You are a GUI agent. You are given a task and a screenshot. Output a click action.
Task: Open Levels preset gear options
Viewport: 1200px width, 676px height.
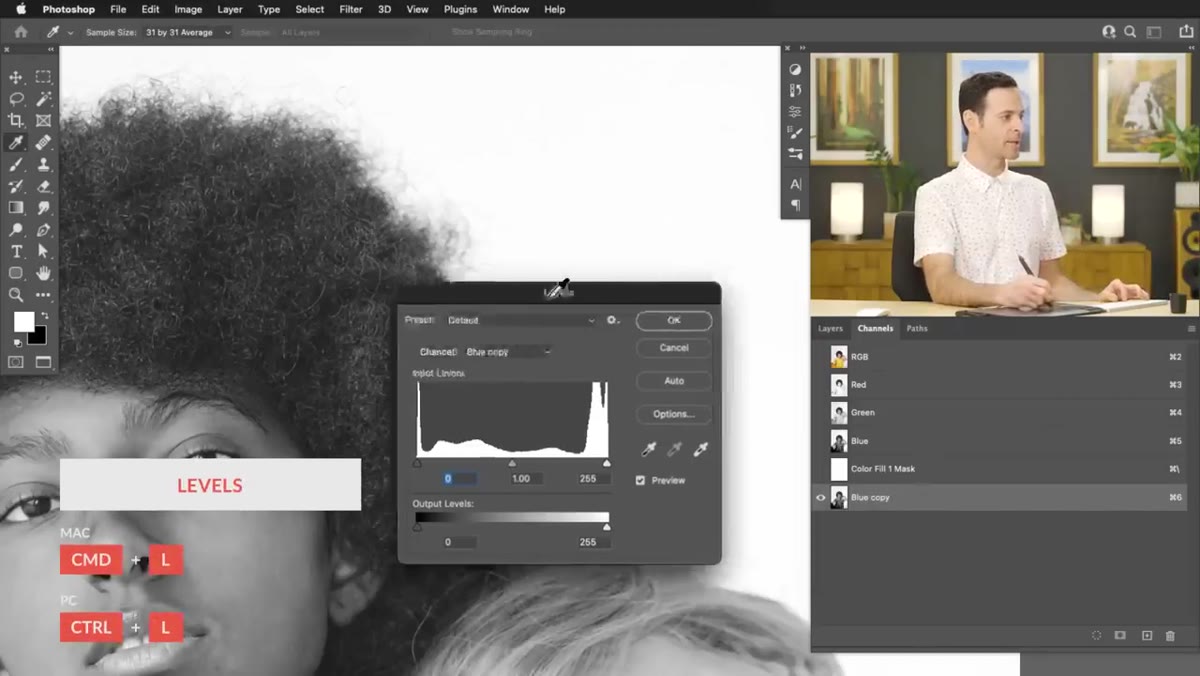pos(613,320)
